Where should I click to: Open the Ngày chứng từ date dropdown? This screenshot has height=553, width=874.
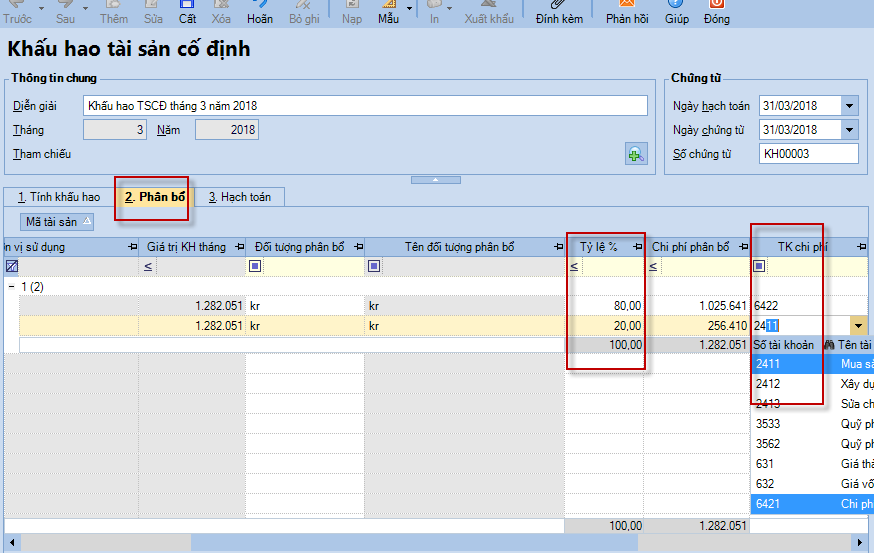(x=849, y=130)
